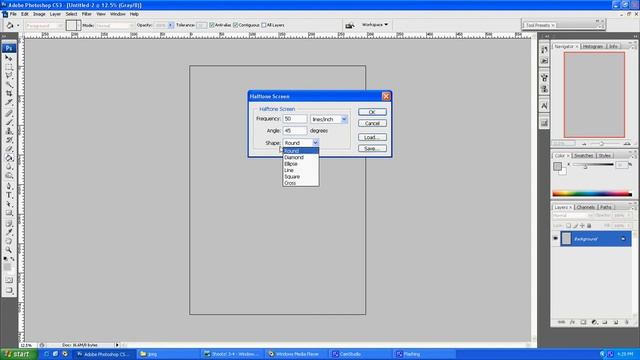Screen dimensions: 640x360
Task: Click Cancel in Halftone Screen dialog
Action: [372, 123]
